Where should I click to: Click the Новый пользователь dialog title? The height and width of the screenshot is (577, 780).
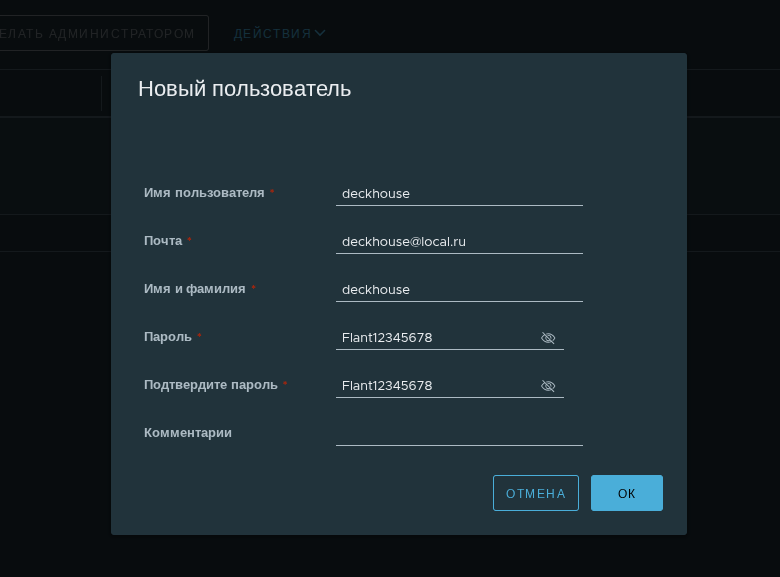click(x=244, y=88)
